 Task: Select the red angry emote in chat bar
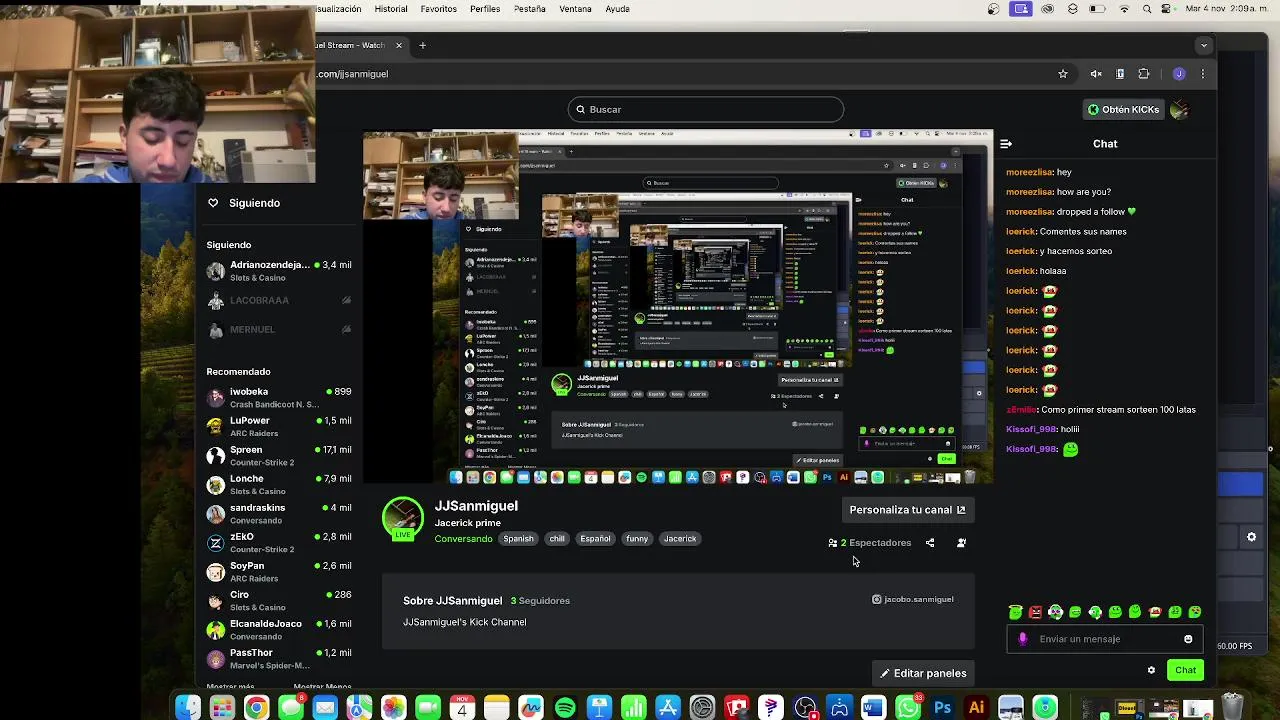click(1035, 612)
